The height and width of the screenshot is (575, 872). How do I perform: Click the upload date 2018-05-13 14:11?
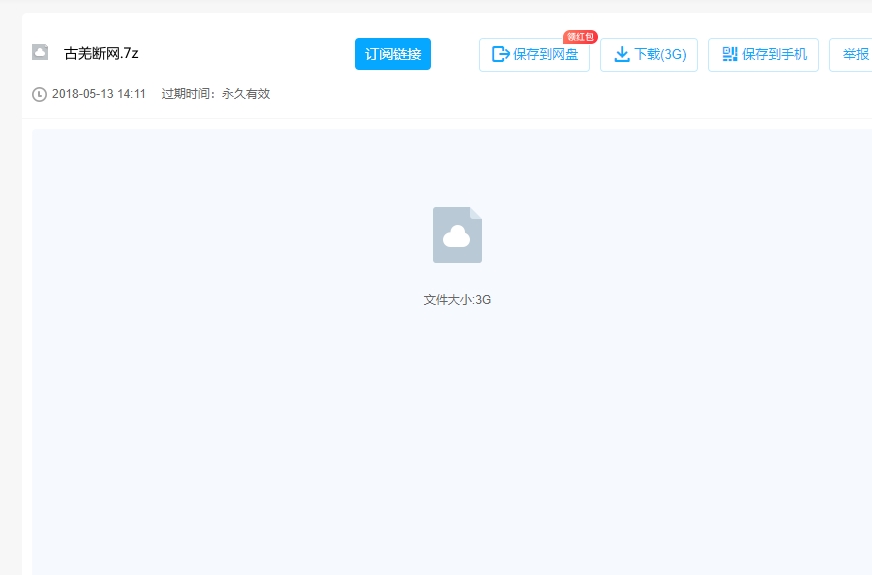tap(98, 94)
